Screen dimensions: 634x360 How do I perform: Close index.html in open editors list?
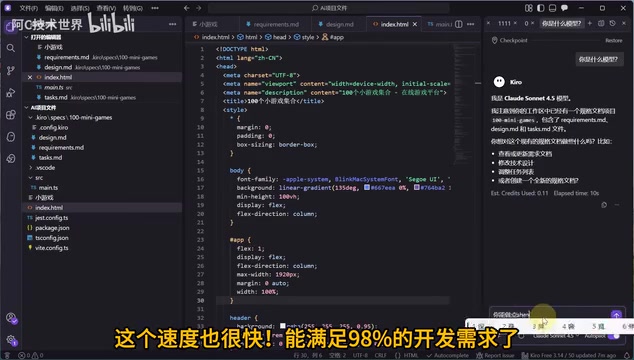click(30, 77)
